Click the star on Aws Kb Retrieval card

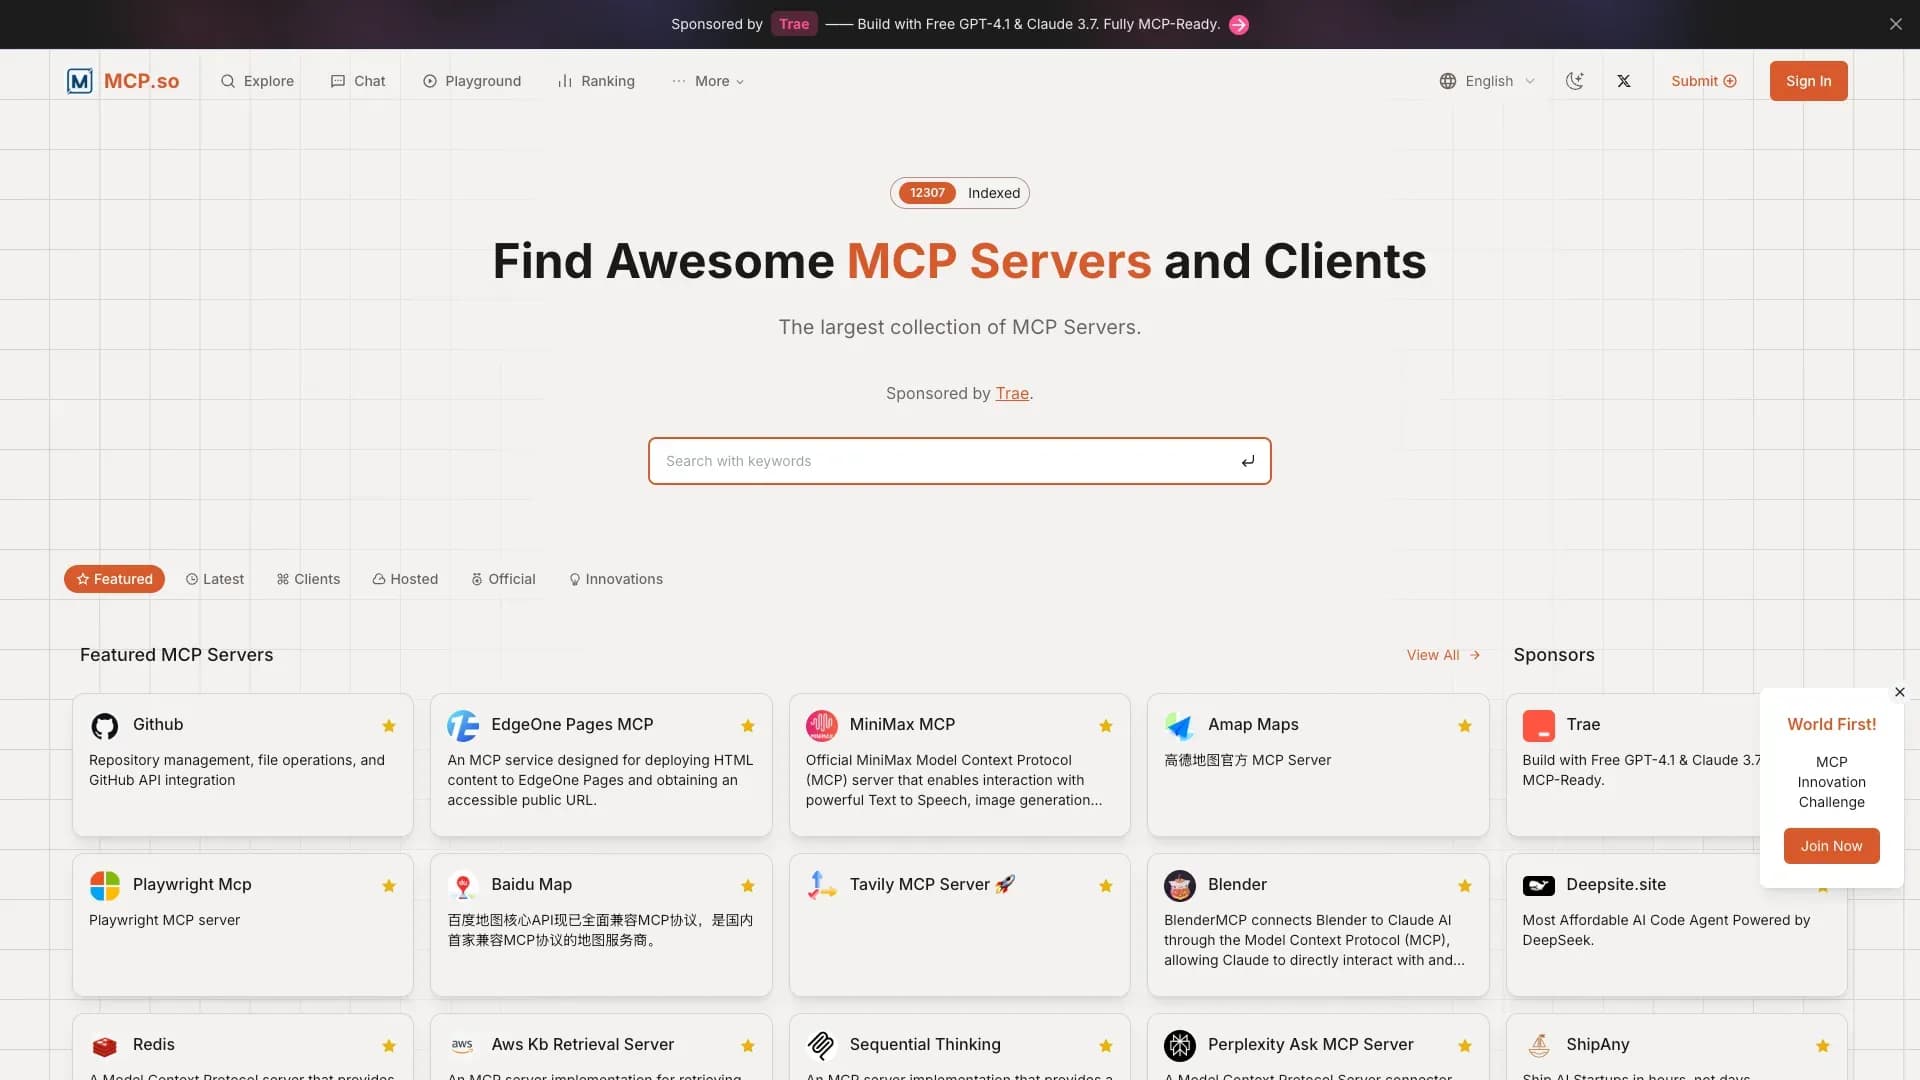tap(748, 1046)
